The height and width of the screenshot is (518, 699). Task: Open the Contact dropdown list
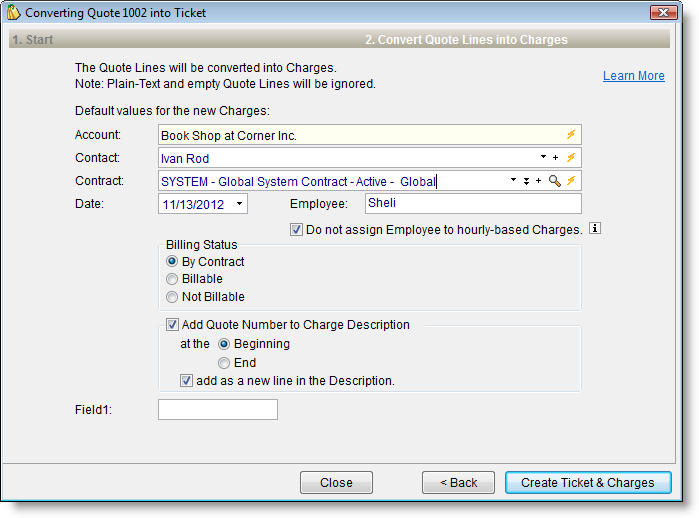pos(543,158)
